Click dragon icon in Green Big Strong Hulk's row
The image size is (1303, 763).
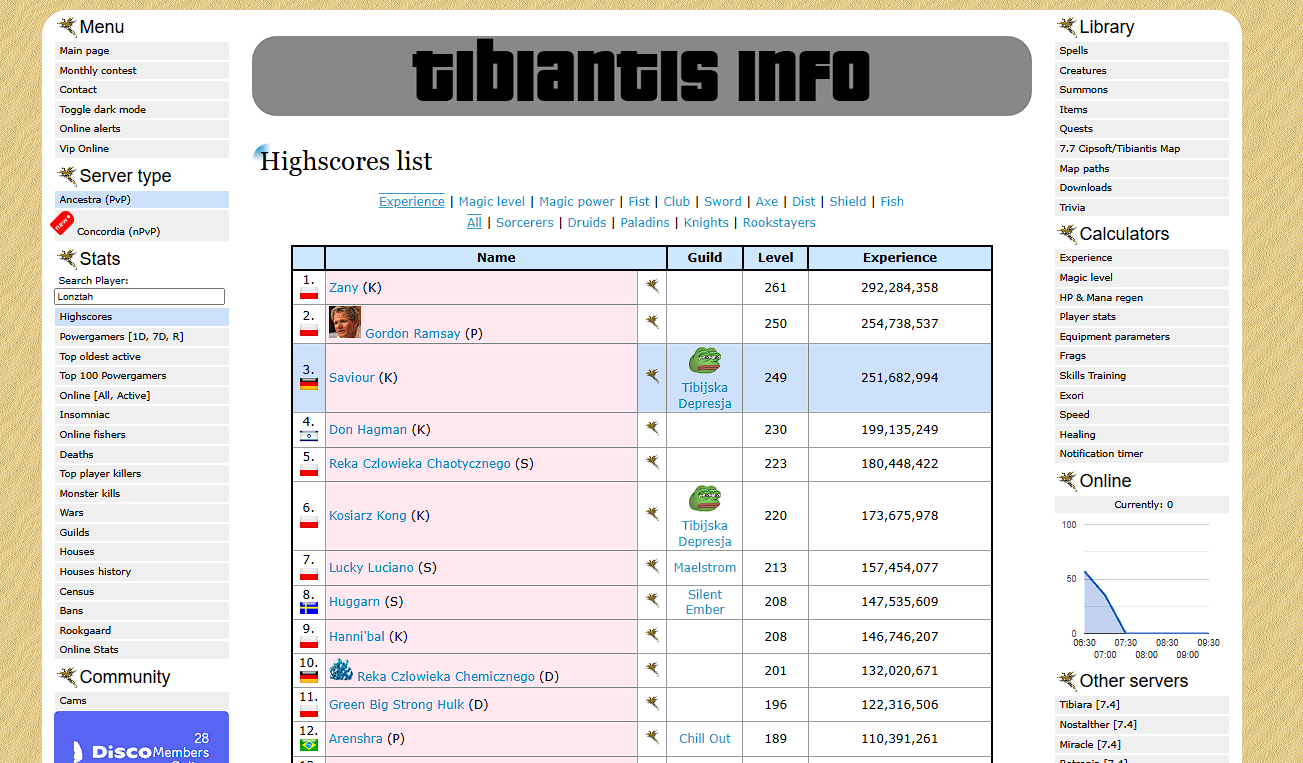pos(652,703)
